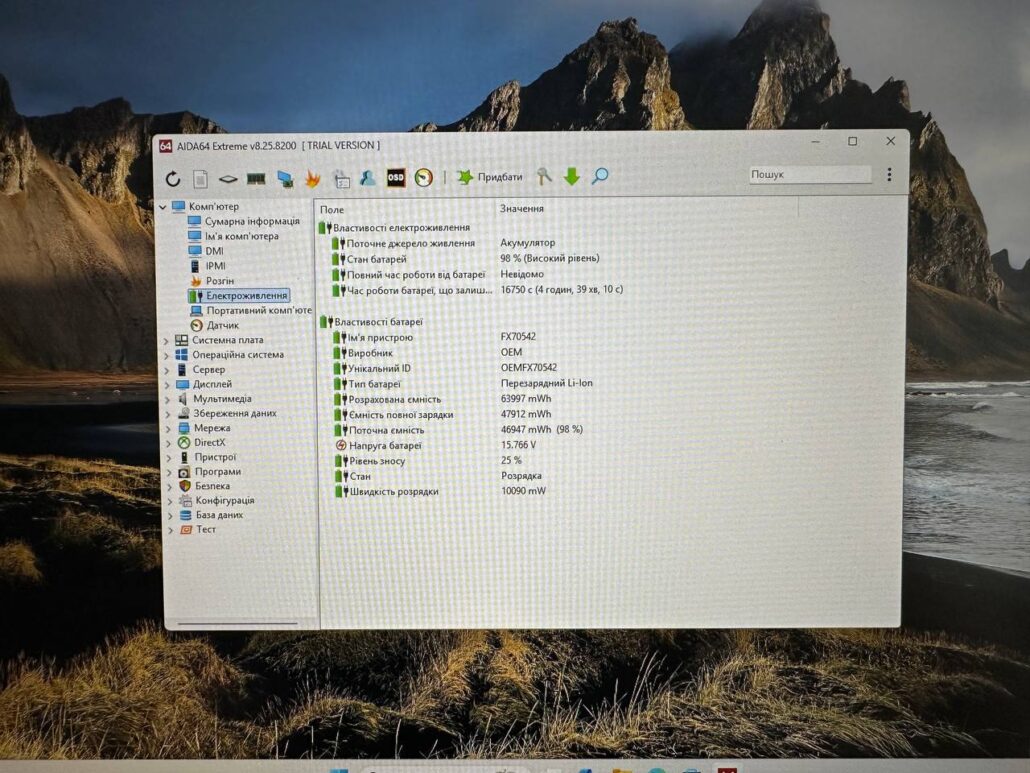Click inside the Пошук search field
Image resolution: width=1030 pixels, height=773 pixels.
tap(808, 175)
